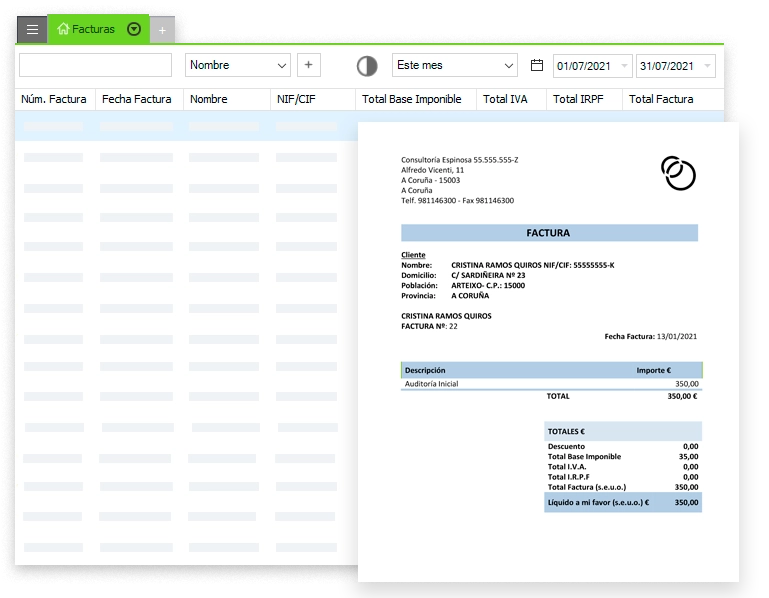Sort by Núm. Factura column
This screenshot has width=769, height=598.
click(54, 99)
